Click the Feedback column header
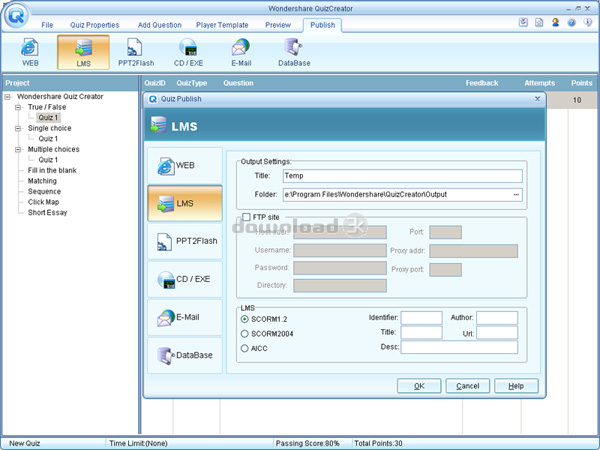Screen dimensions: 600x450 482,83
